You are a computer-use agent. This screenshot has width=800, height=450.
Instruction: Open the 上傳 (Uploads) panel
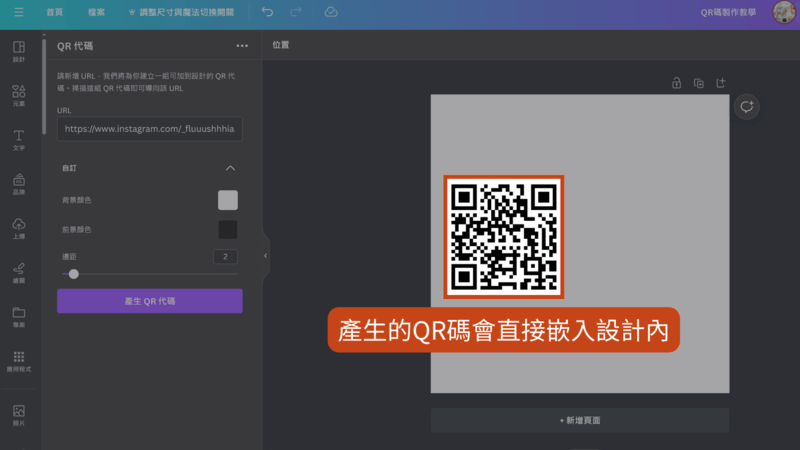pos(18,228)
